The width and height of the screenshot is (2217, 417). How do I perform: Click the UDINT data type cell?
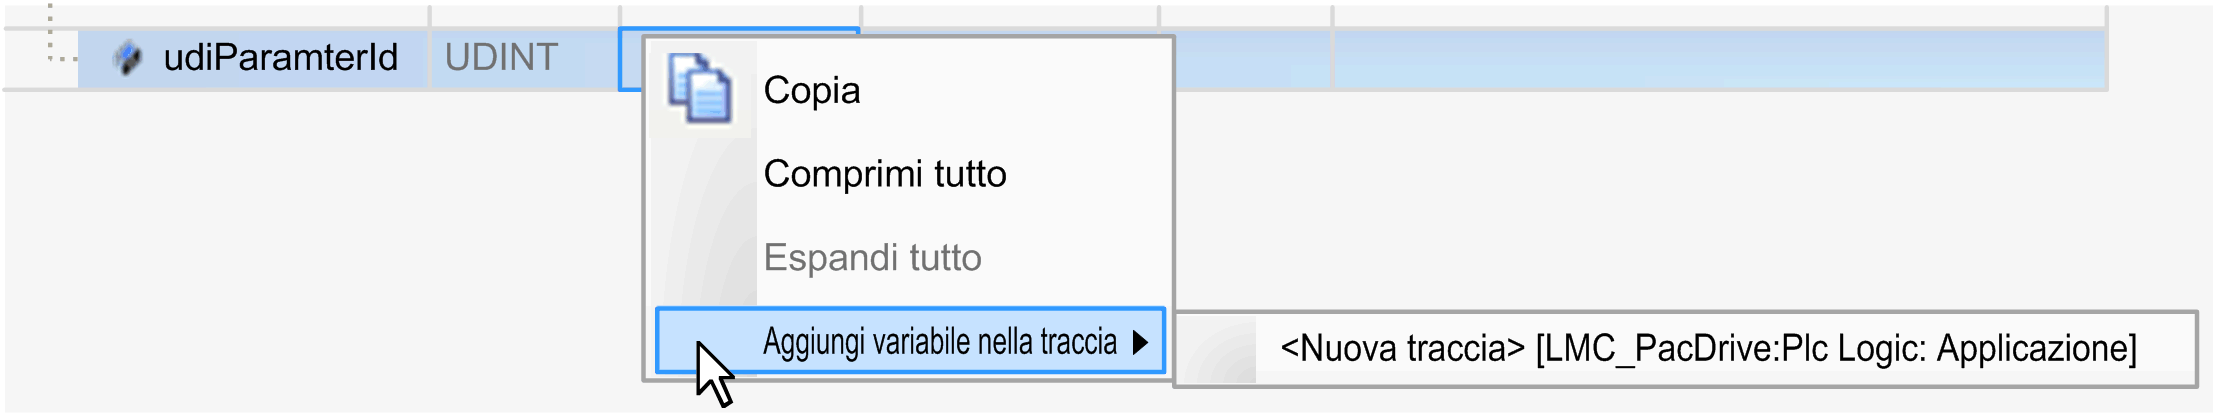point(501,58)
